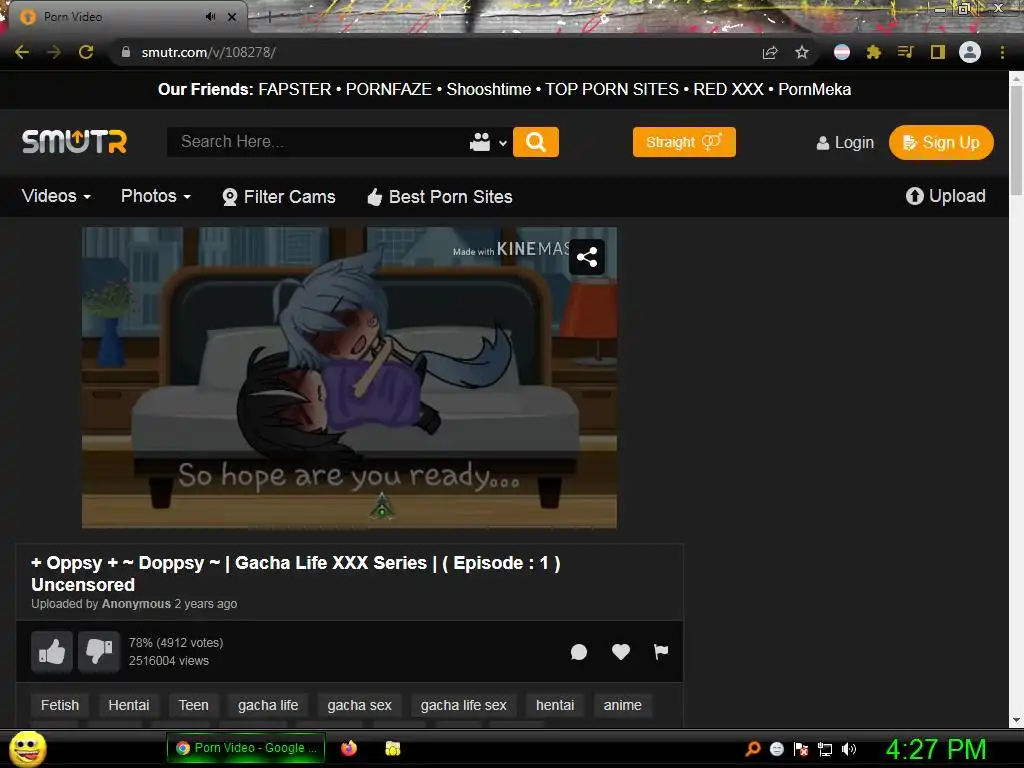
Task: Click the orange search magnifier button
Action: pyautogui.click(x=536, y=142)
